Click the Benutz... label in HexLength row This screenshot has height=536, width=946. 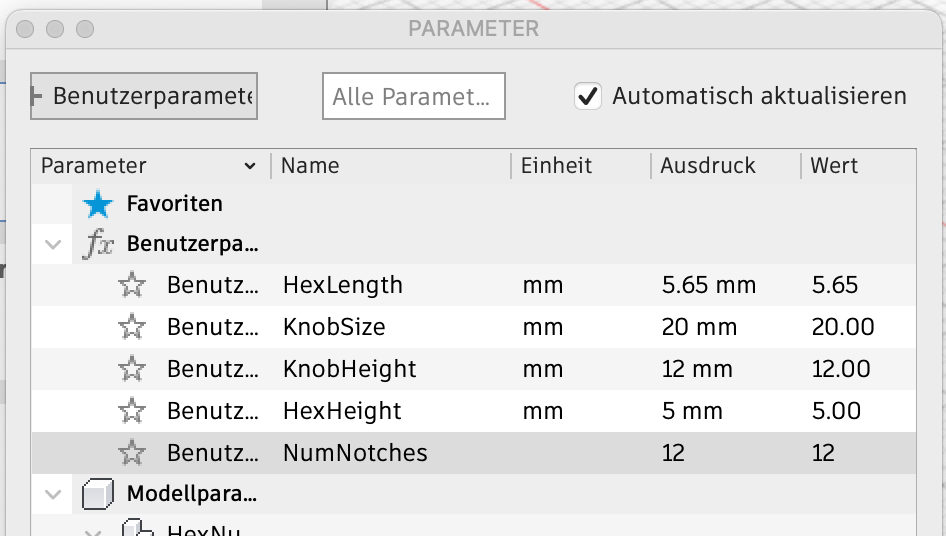click(x=213, y=285)
